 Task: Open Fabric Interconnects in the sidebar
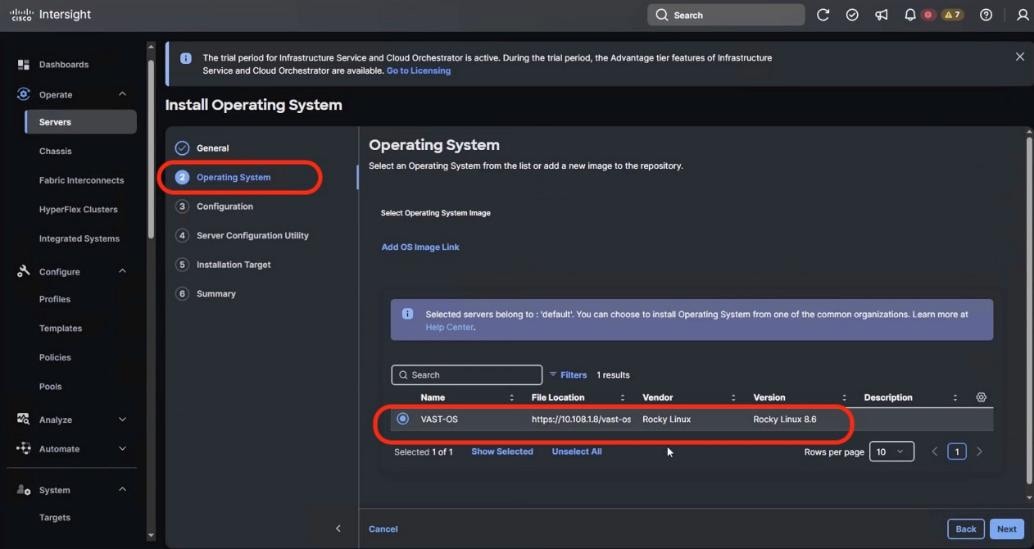(81, 180)
